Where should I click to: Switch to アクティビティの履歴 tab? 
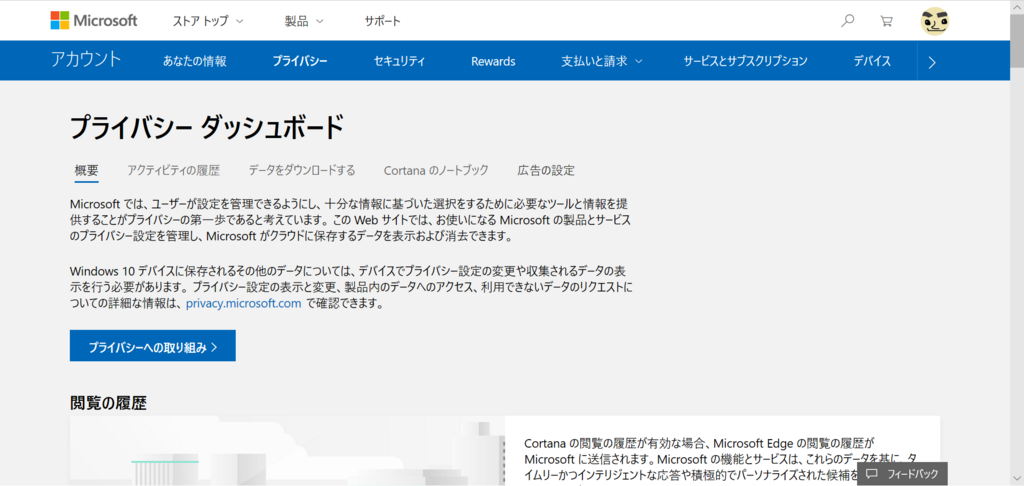pos(174,171)
